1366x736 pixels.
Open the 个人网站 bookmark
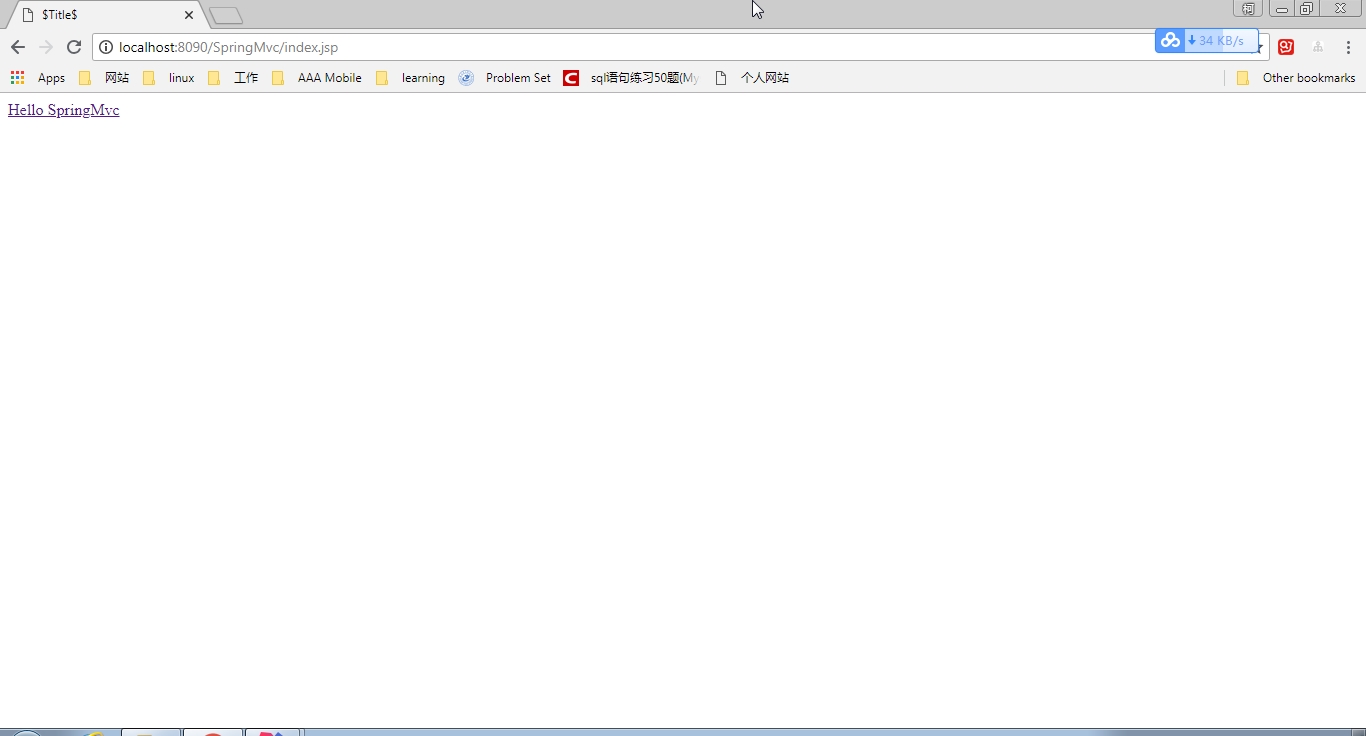pyautogui.click(x=752, y=77)
